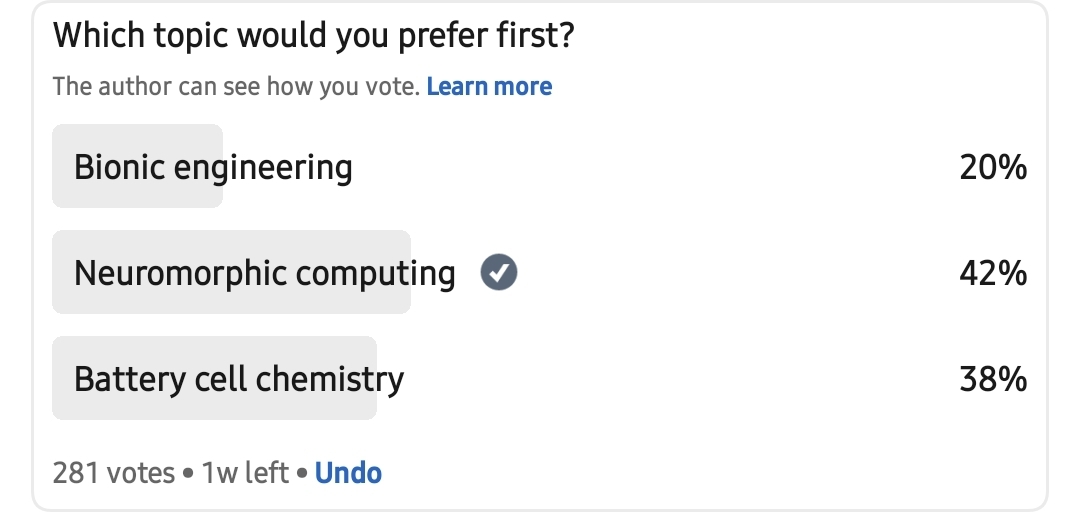Click the 20% result percentage
This screenshot has height=522, width=1080.
993,167
